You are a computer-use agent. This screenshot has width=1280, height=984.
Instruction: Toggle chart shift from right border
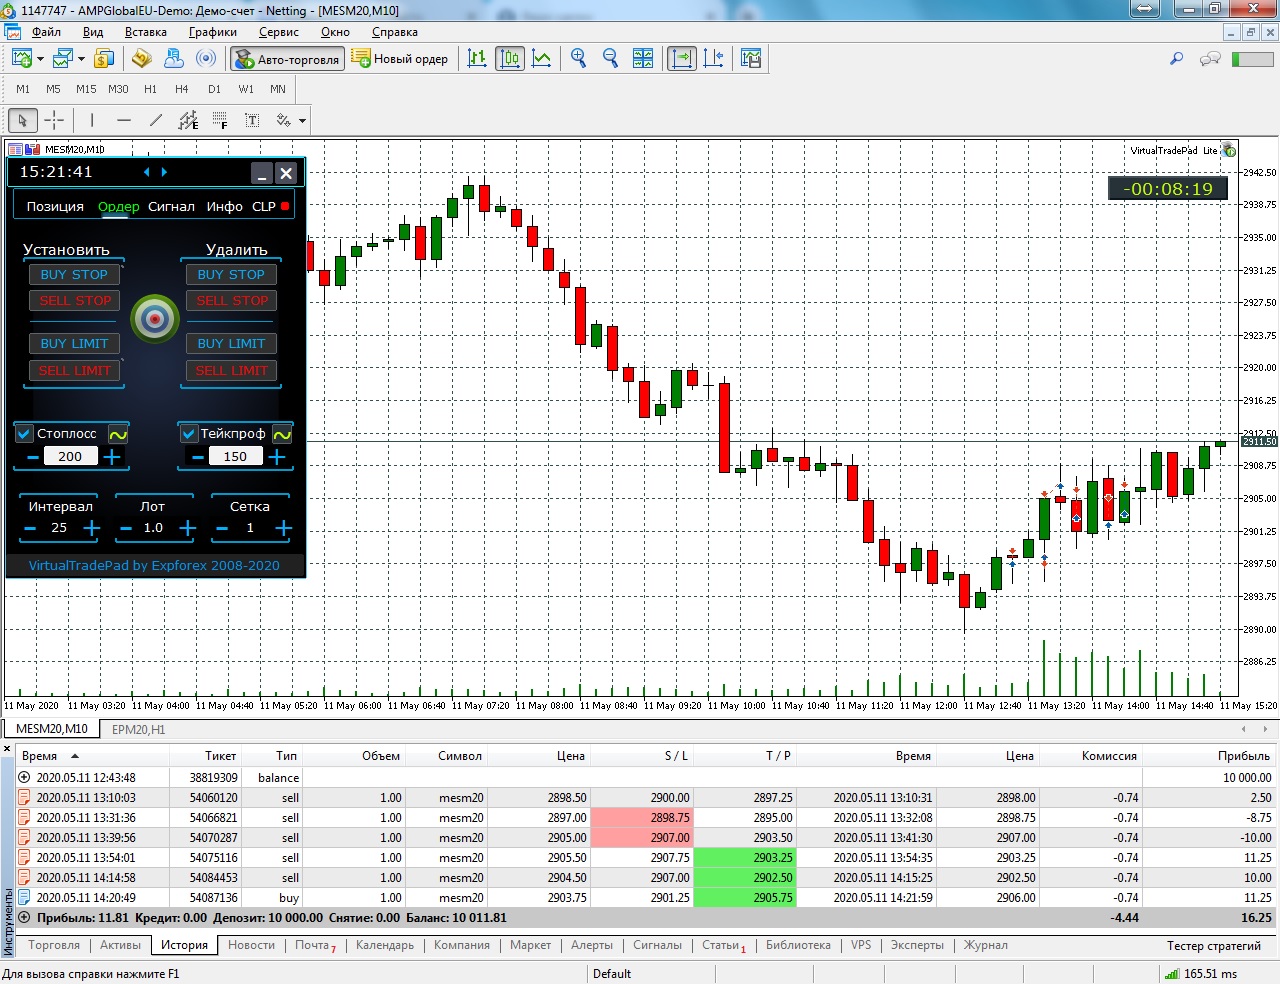tap(714, 59)
